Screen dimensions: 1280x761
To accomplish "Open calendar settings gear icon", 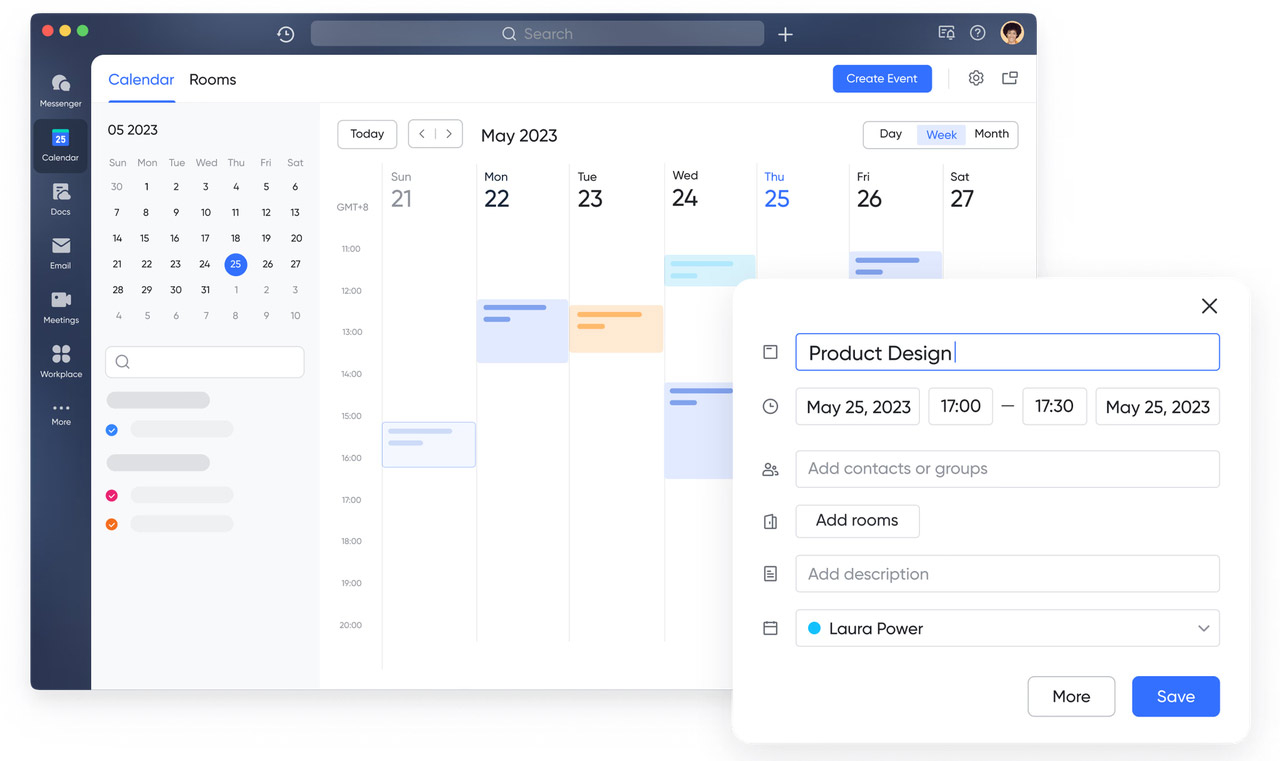I will coord(976,78).
